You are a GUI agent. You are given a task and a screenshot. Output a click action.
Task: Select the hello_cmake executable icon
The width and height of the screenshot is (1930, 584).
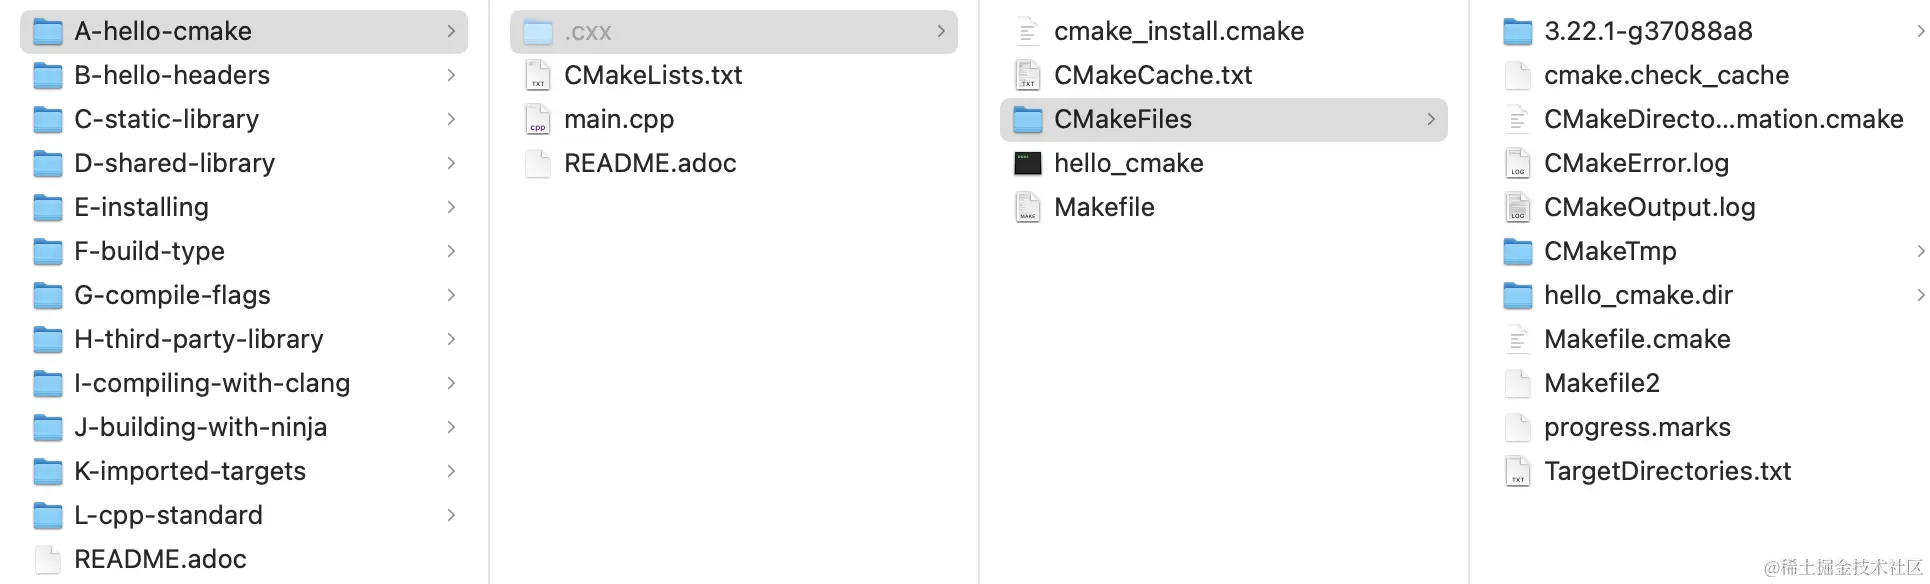pos(1027,163)
